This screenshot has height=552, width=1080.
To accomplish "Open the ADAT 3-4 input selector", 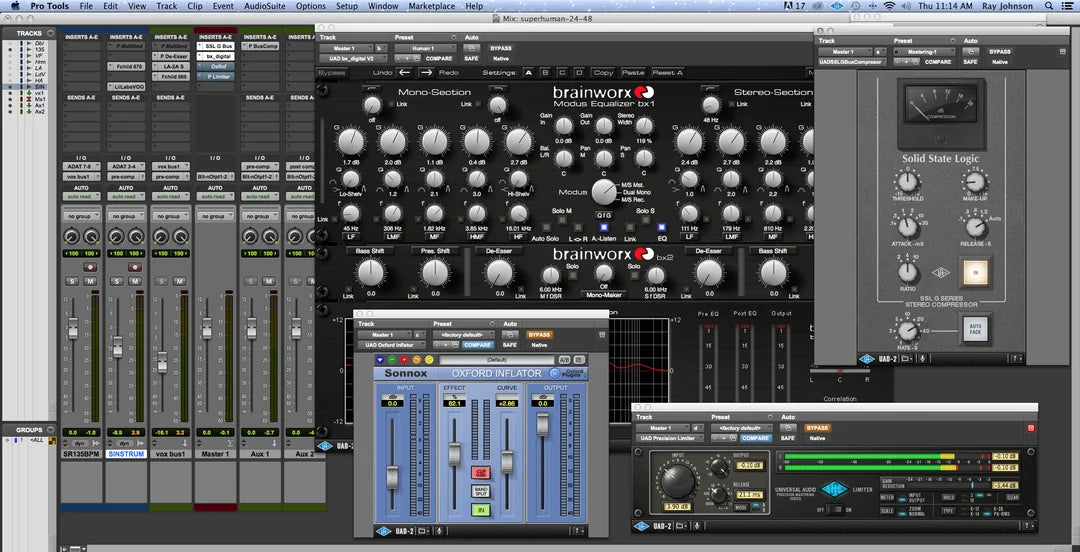I will 125,166.
